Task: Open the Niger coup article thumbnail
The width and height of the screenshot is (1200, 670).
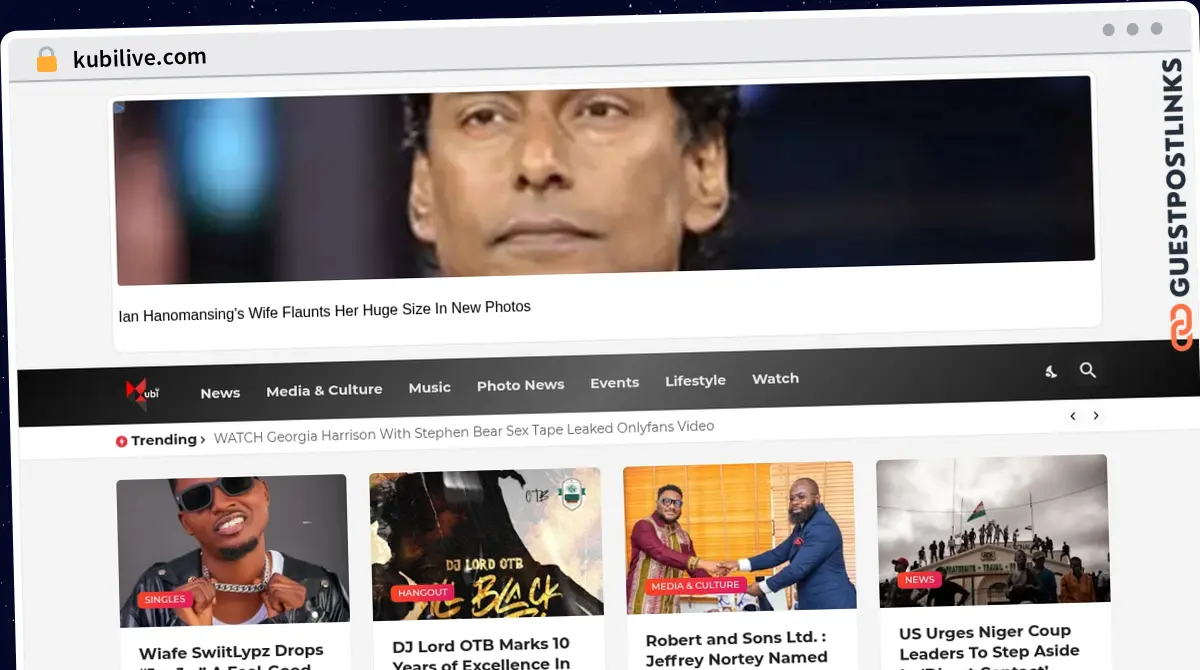Action: [993, 531]
